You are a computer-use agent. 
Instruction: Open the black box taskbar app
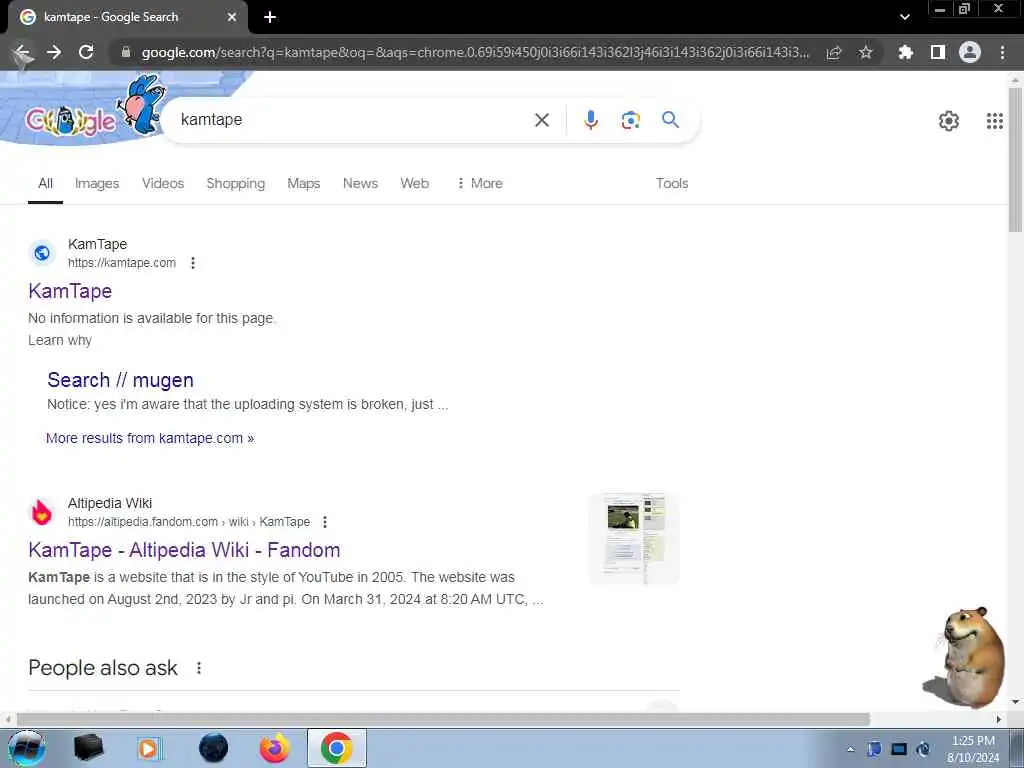[x=88, y=748]
